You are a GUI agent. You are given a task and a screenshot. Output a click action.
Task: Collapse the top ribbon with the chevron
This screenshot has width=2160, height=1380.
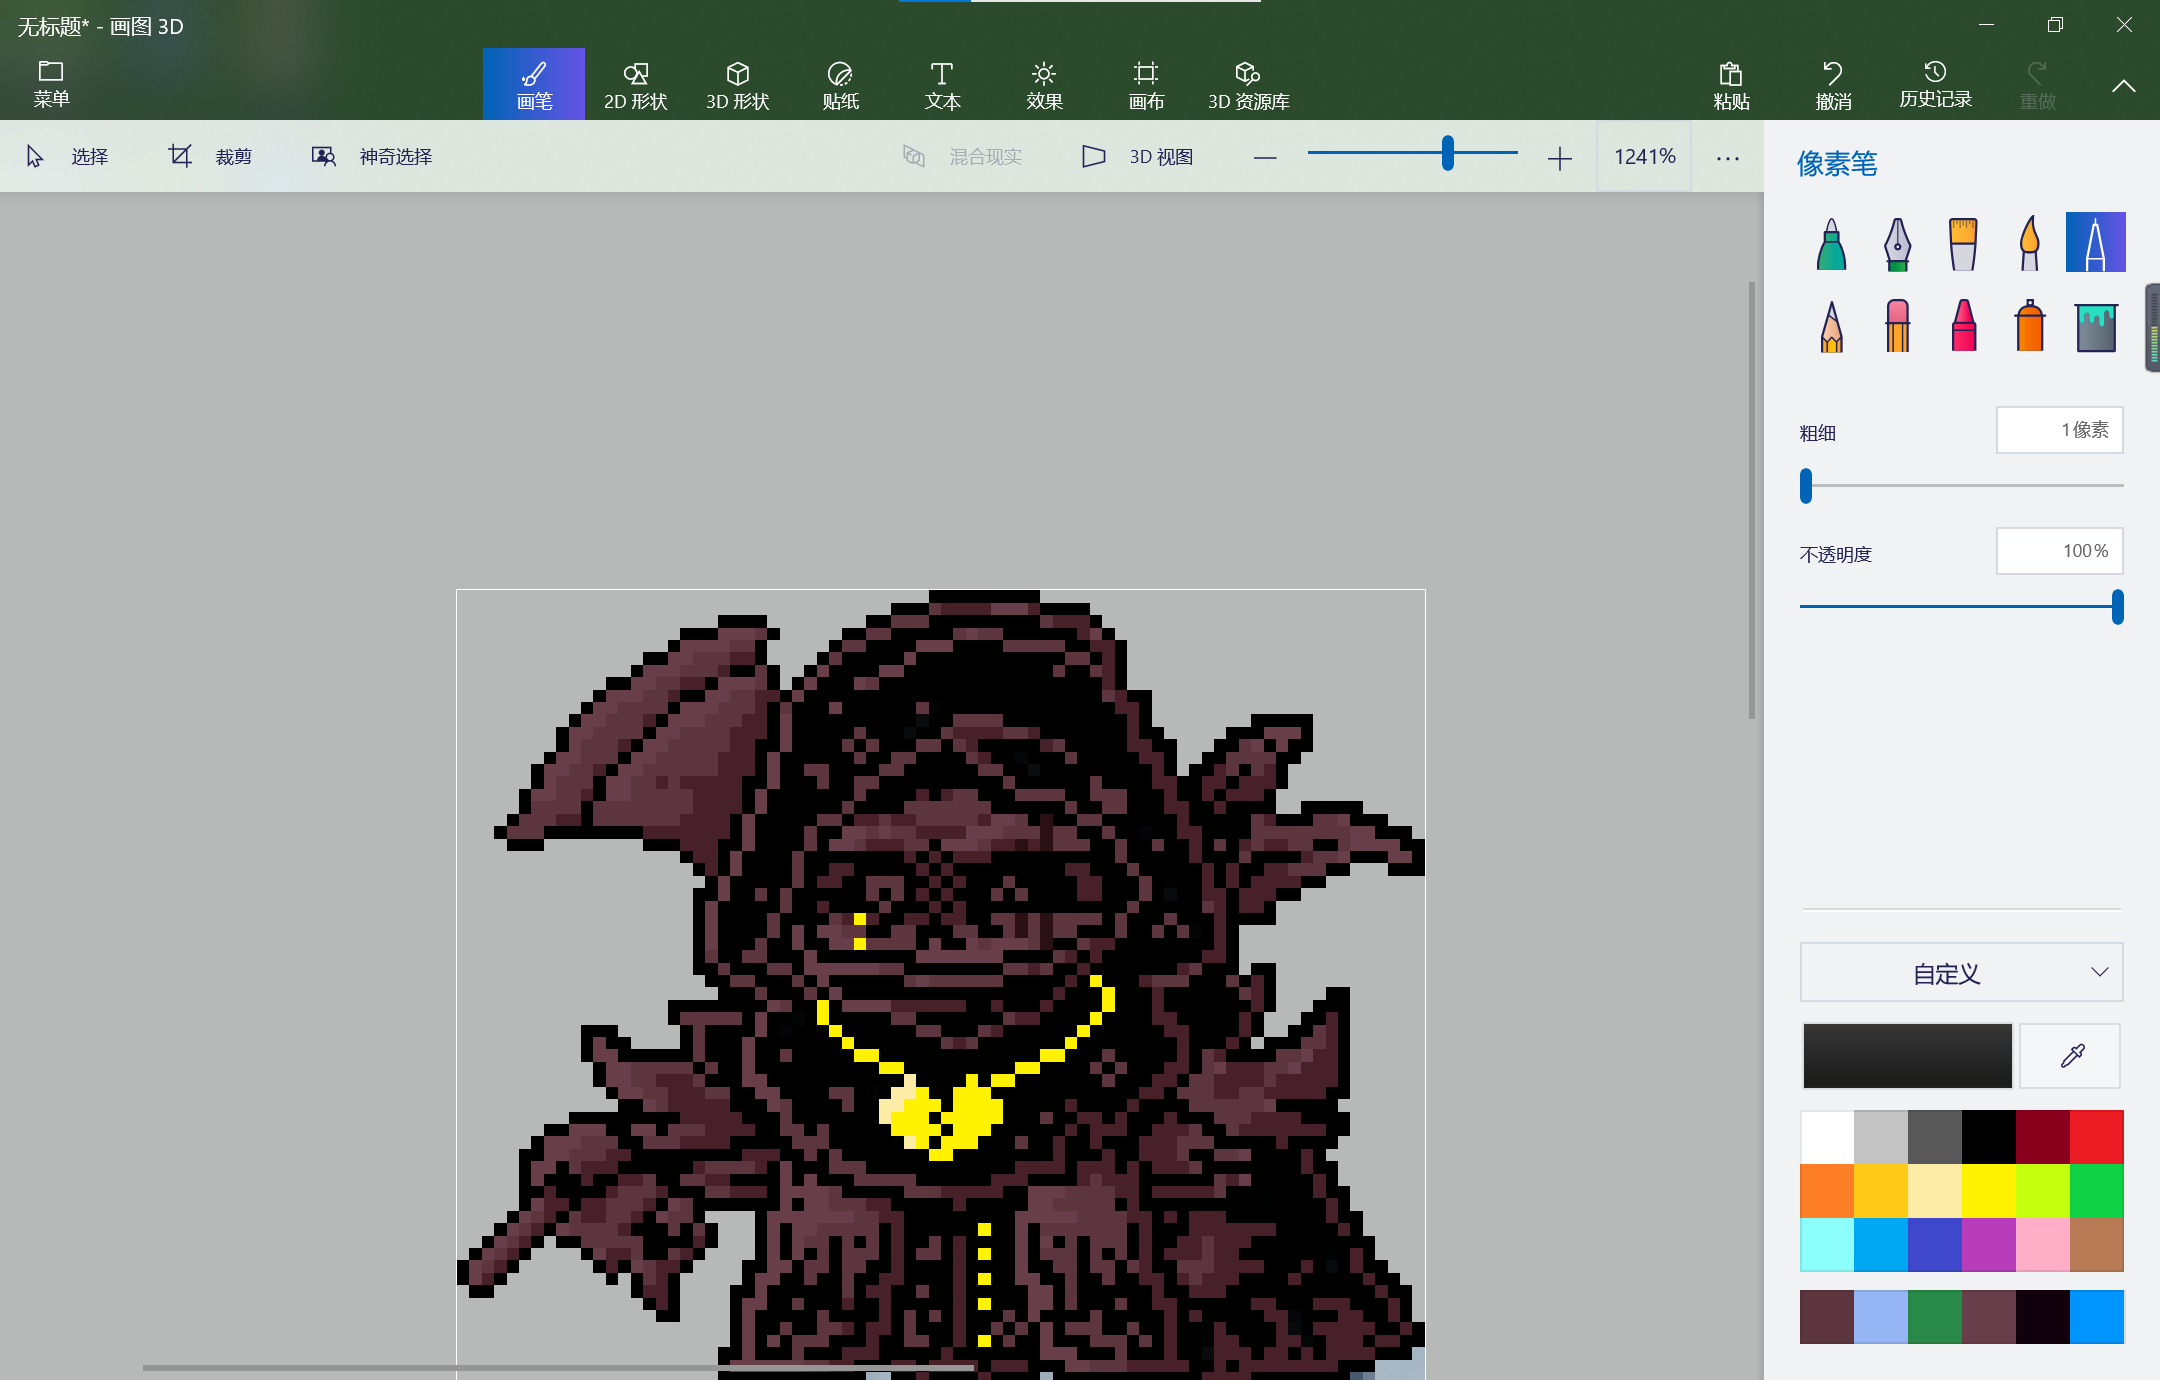pyautogui.click(x=2123, y=86)
